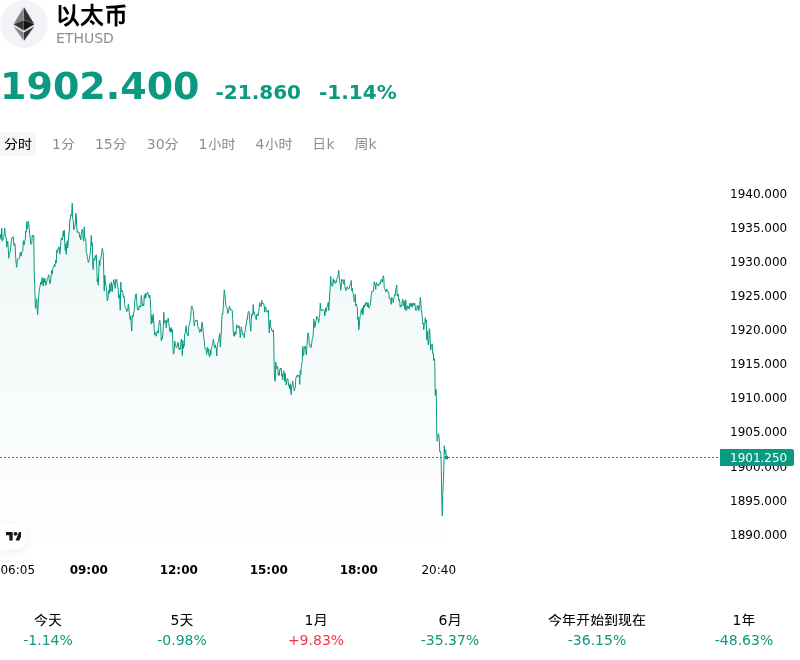Viewport: 800px width, 660px height.
Task: Open the TradingView logo badge
Action: pyautogui.click(x=13, y=536)
